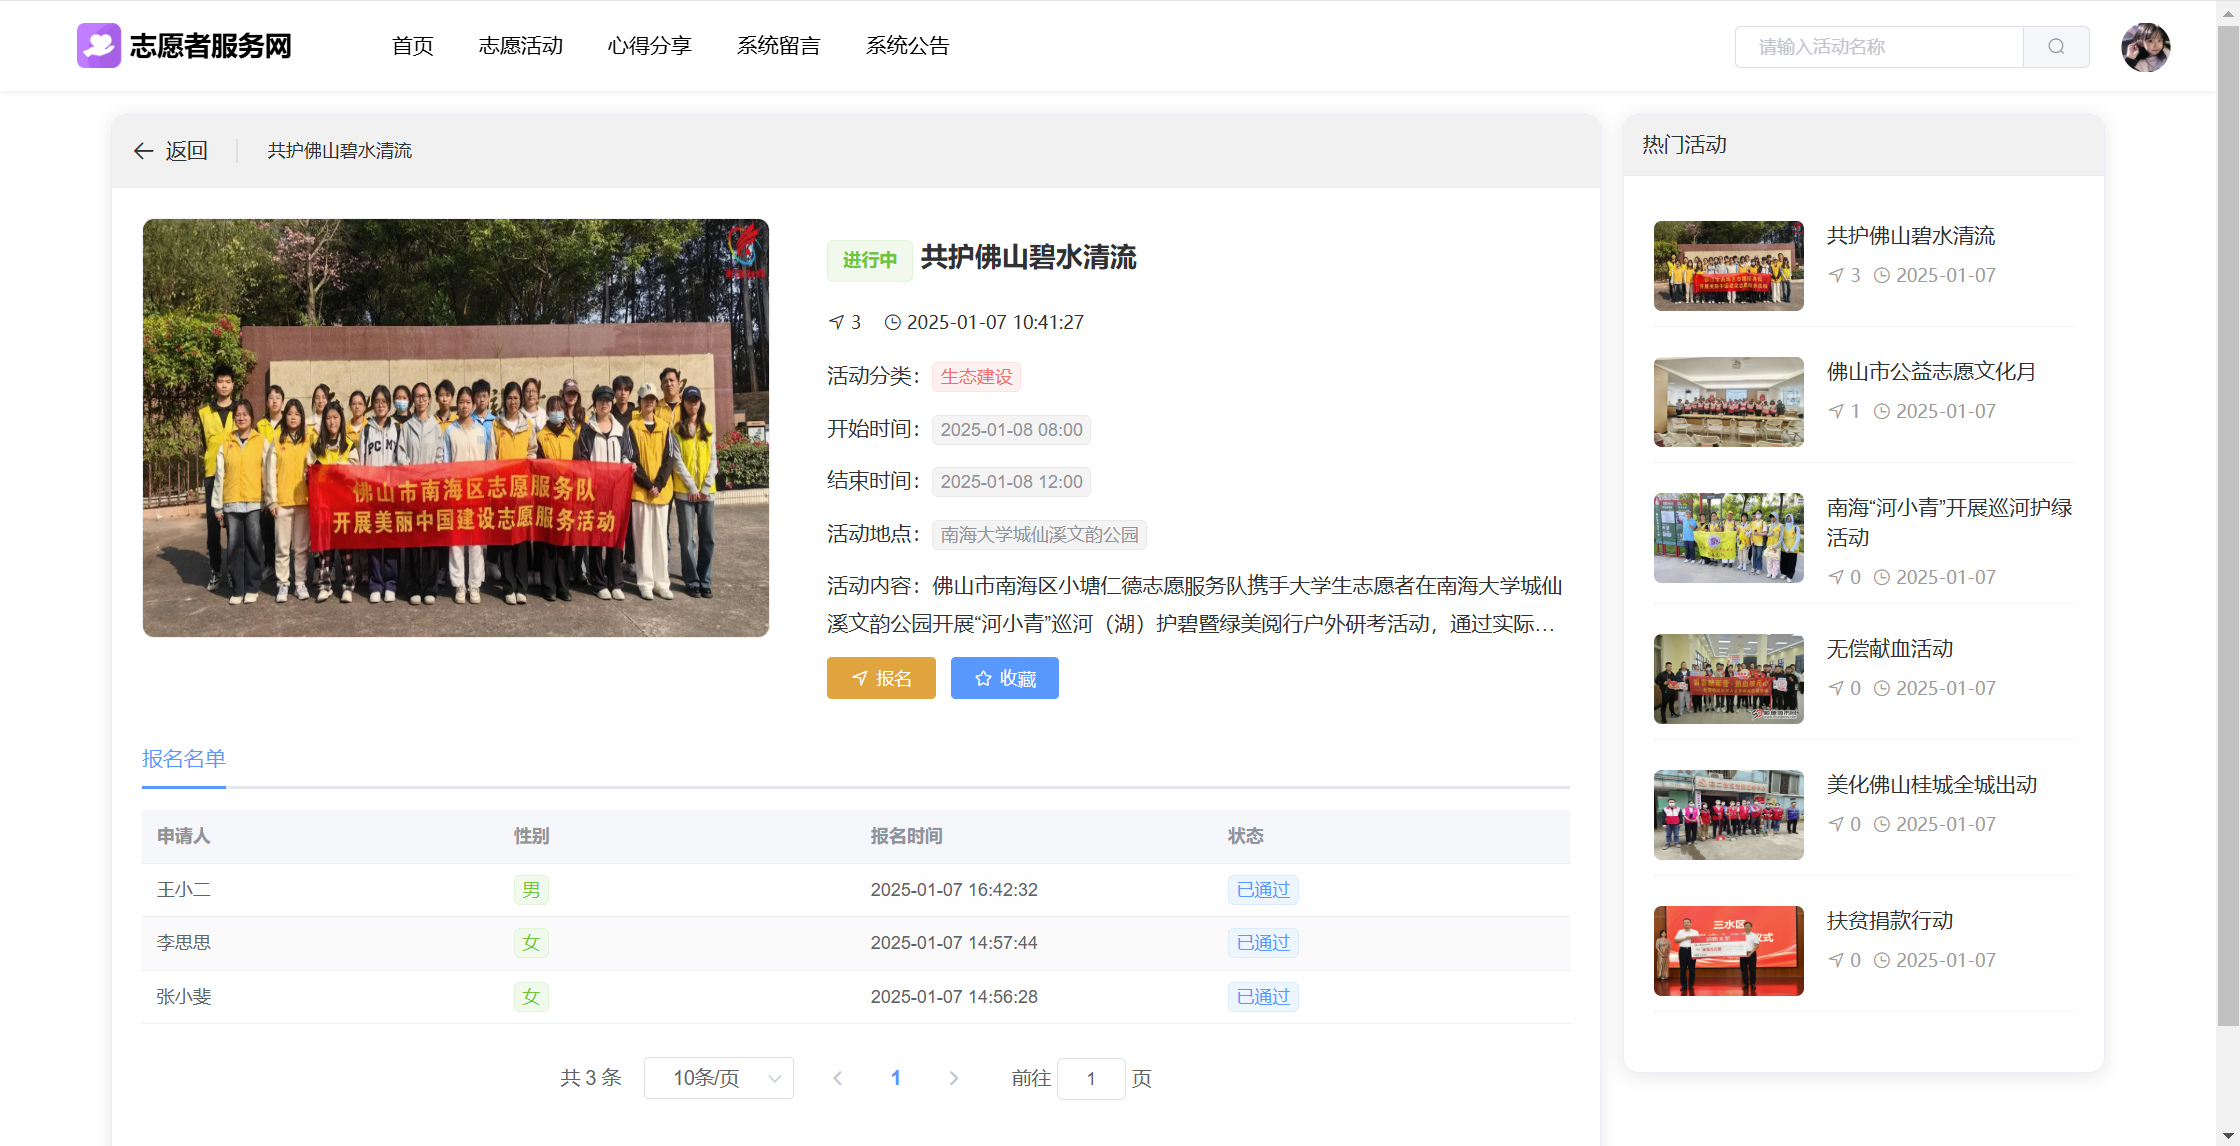The image size is (2240, 1146).
Task: Open the 扶贫捐款行动 hot activity link
Action: pos(1889,921)
